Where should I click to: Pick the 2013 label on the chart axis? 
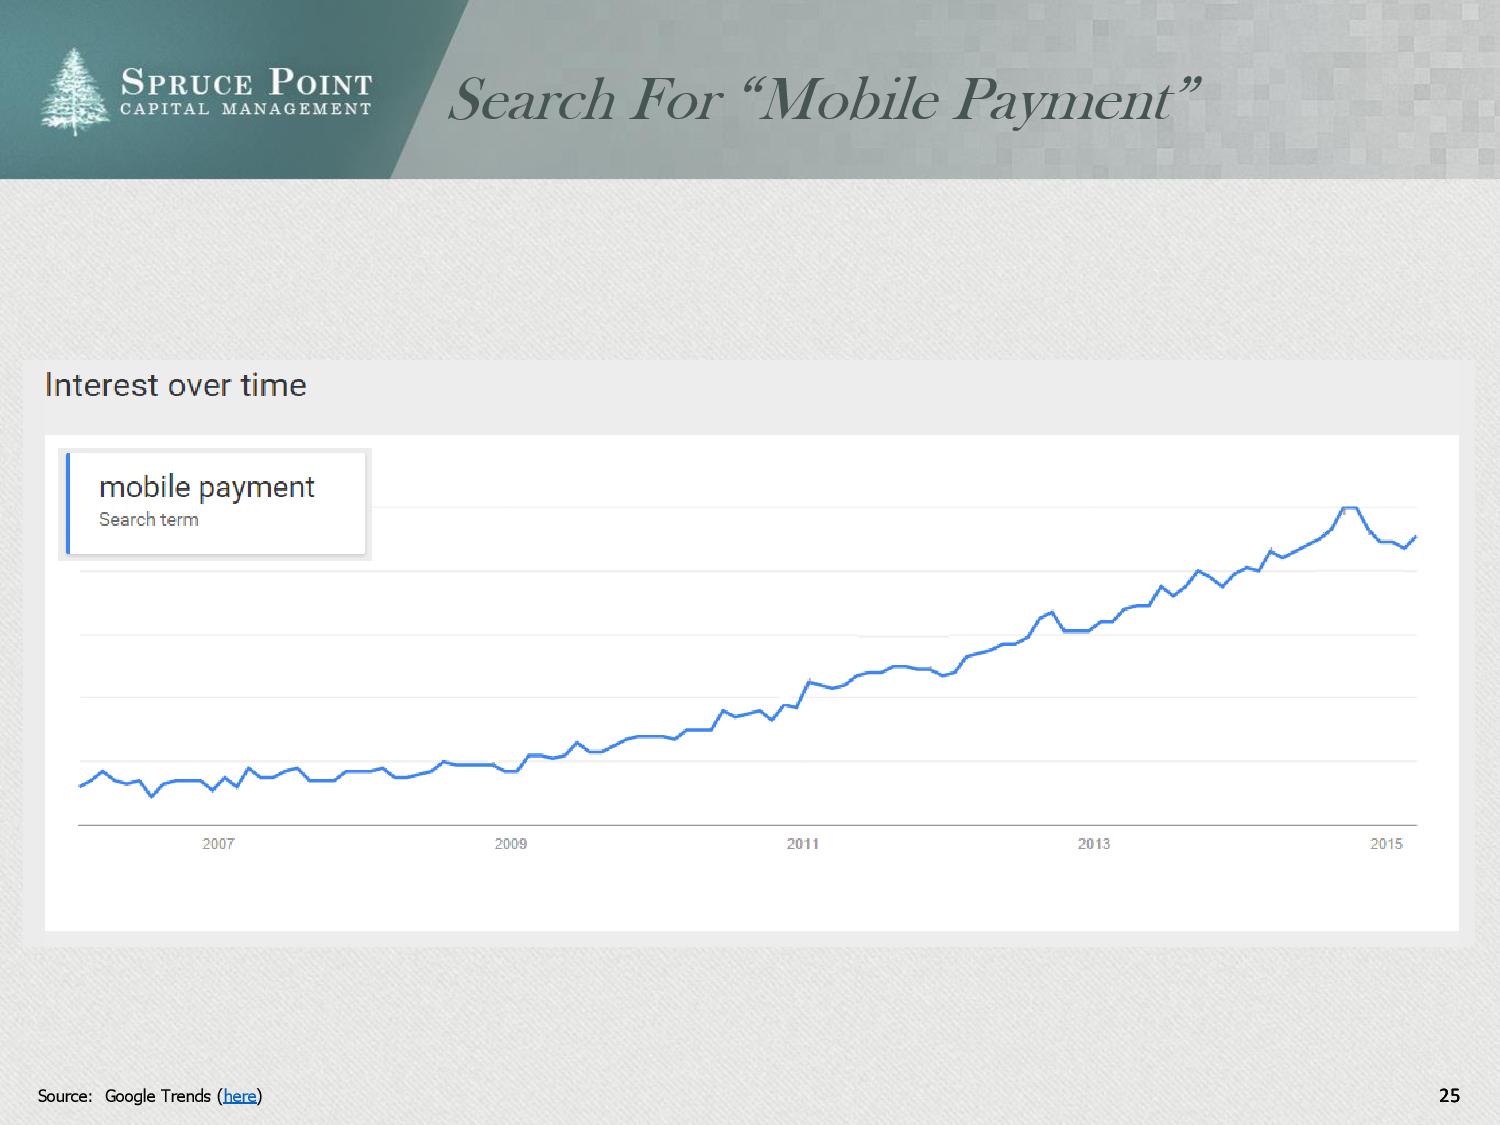1094,844
